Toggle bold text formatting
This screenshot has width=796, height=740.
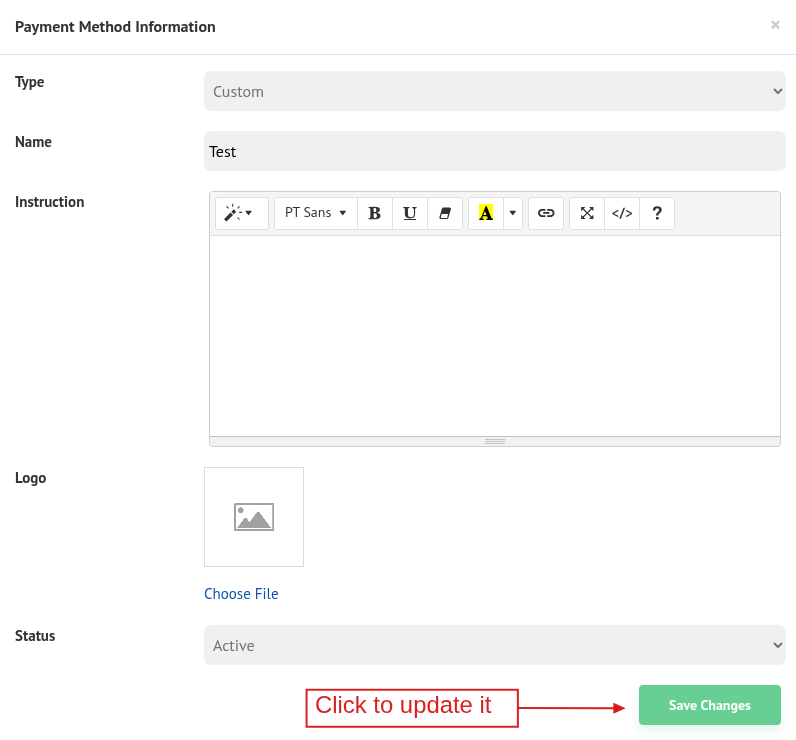[375, 213]
